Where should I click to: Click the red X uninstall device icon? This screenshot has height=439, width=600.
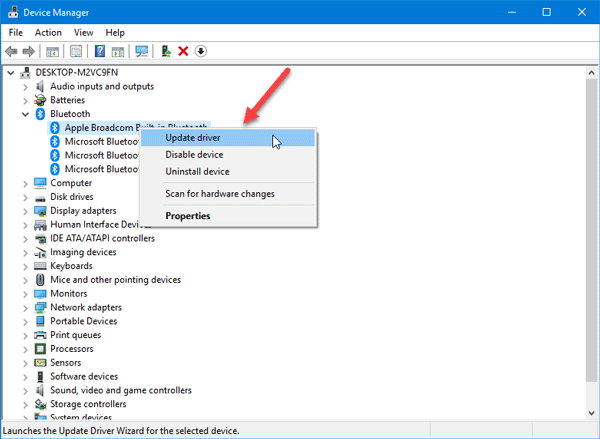(x=183, y=51)
